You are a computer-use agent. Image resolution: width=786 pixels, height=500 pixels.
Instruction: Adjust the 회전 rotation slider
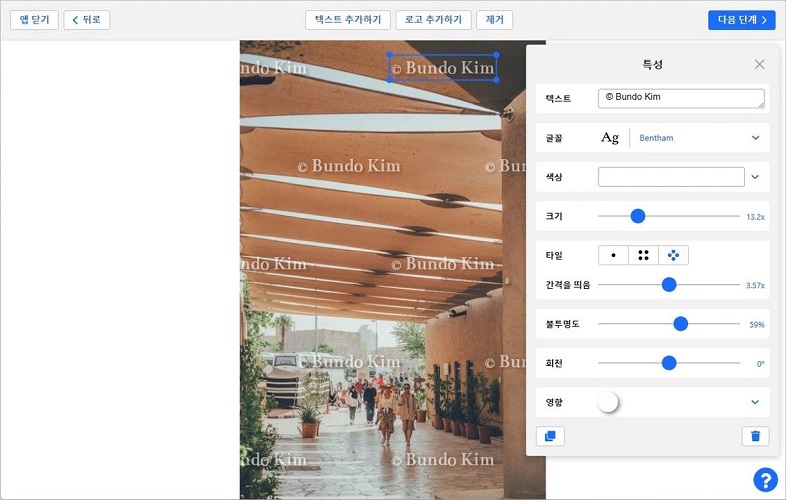(669, 363)
